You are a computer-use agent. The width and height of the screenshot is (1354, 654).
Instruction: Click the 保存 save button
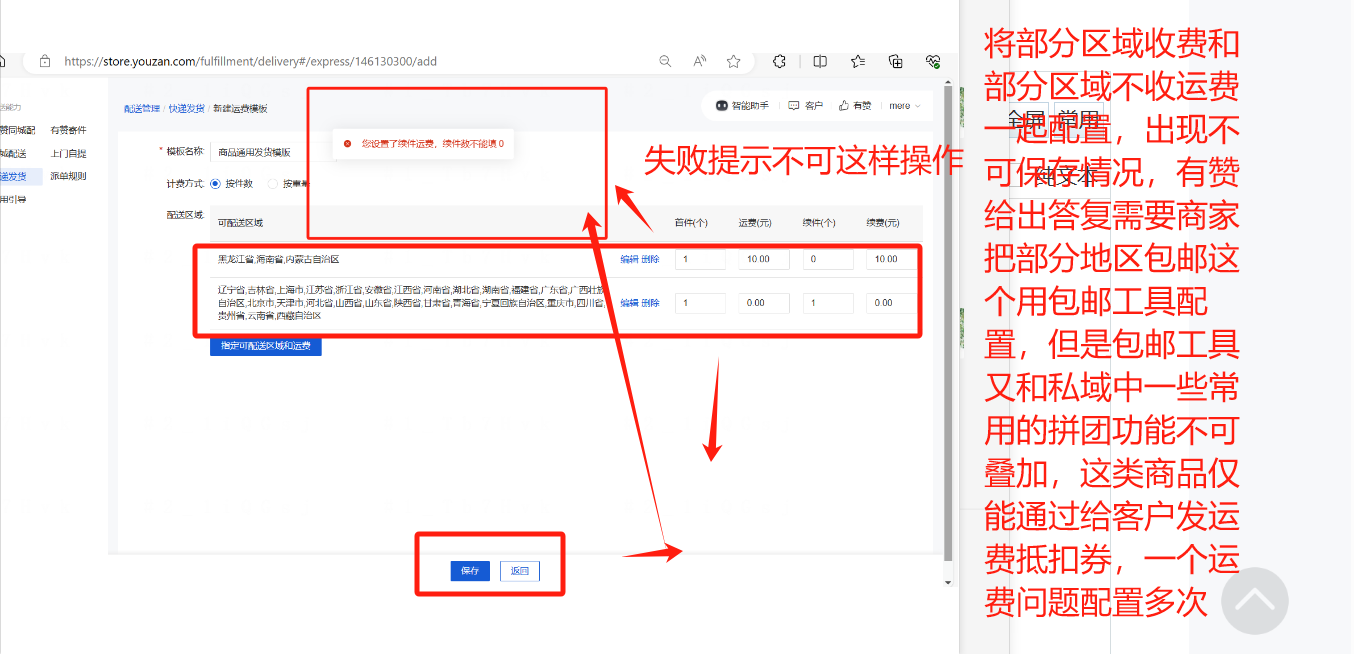pos(470,571)
